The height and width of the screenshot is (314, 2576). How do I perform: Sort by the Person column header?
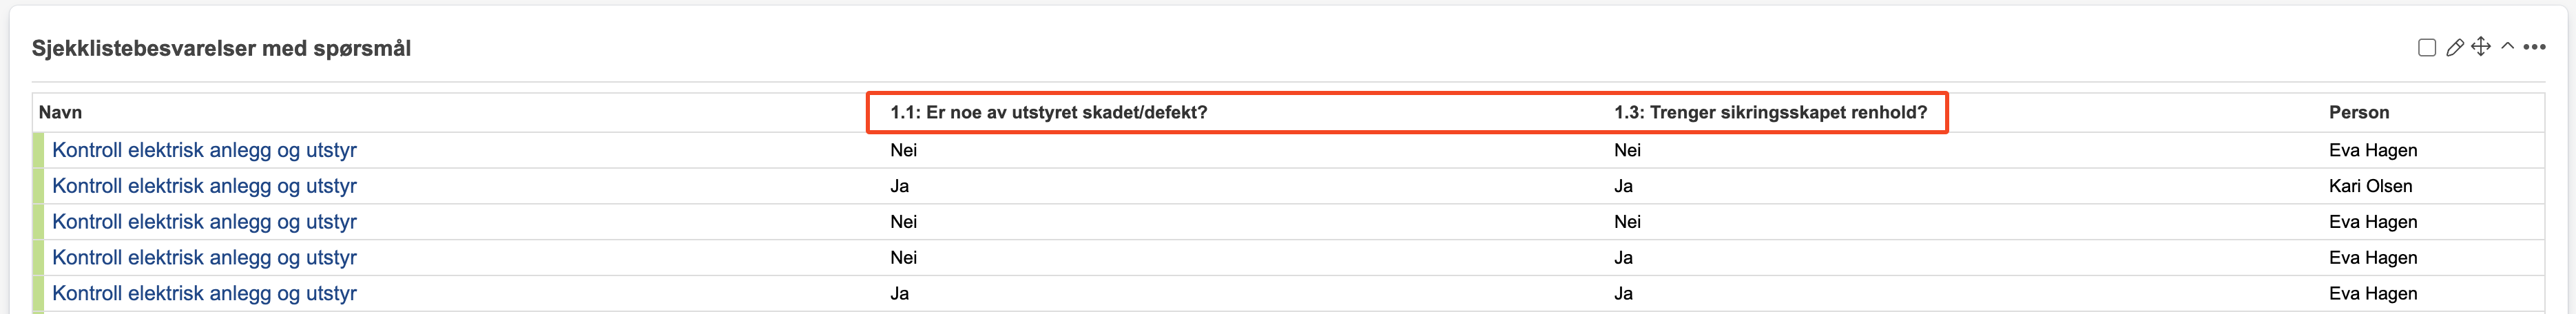pos(2358,113)
